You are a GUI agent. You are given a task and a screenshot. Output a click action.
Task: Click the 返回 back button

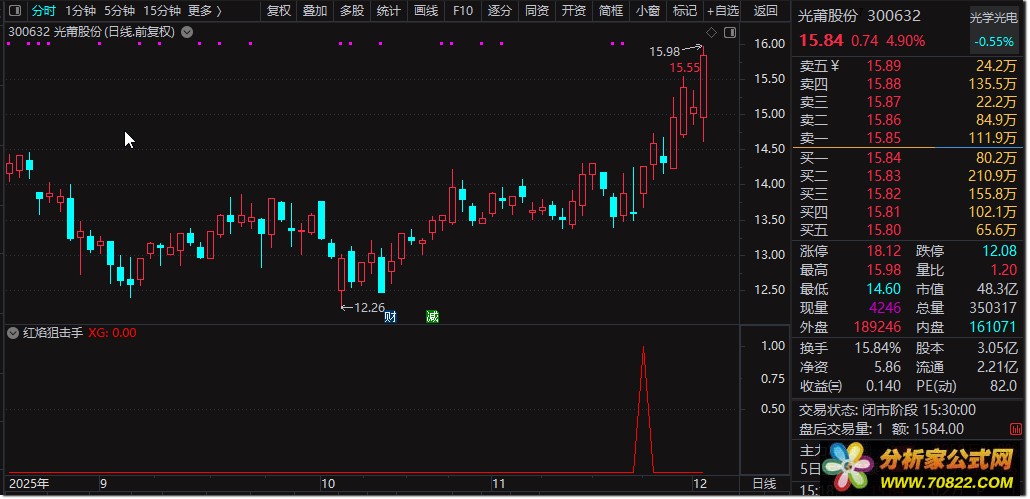pyautogui.click(x=765, y=11)
